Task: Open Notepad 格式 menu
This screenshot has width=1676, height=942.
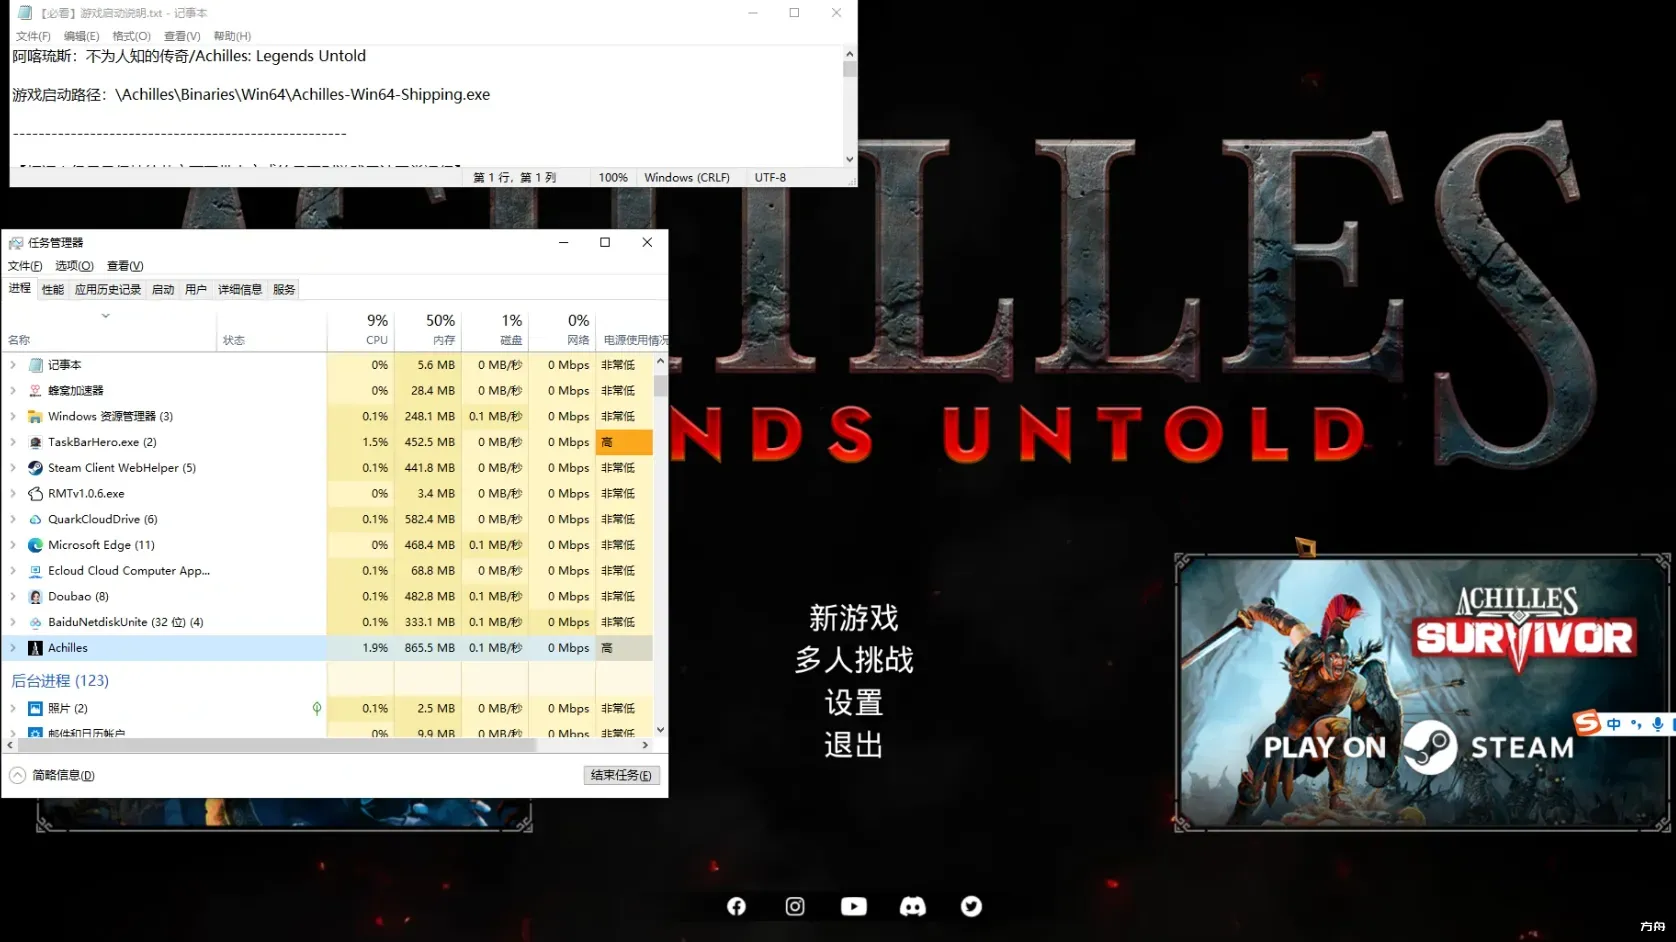Action: 131,36
